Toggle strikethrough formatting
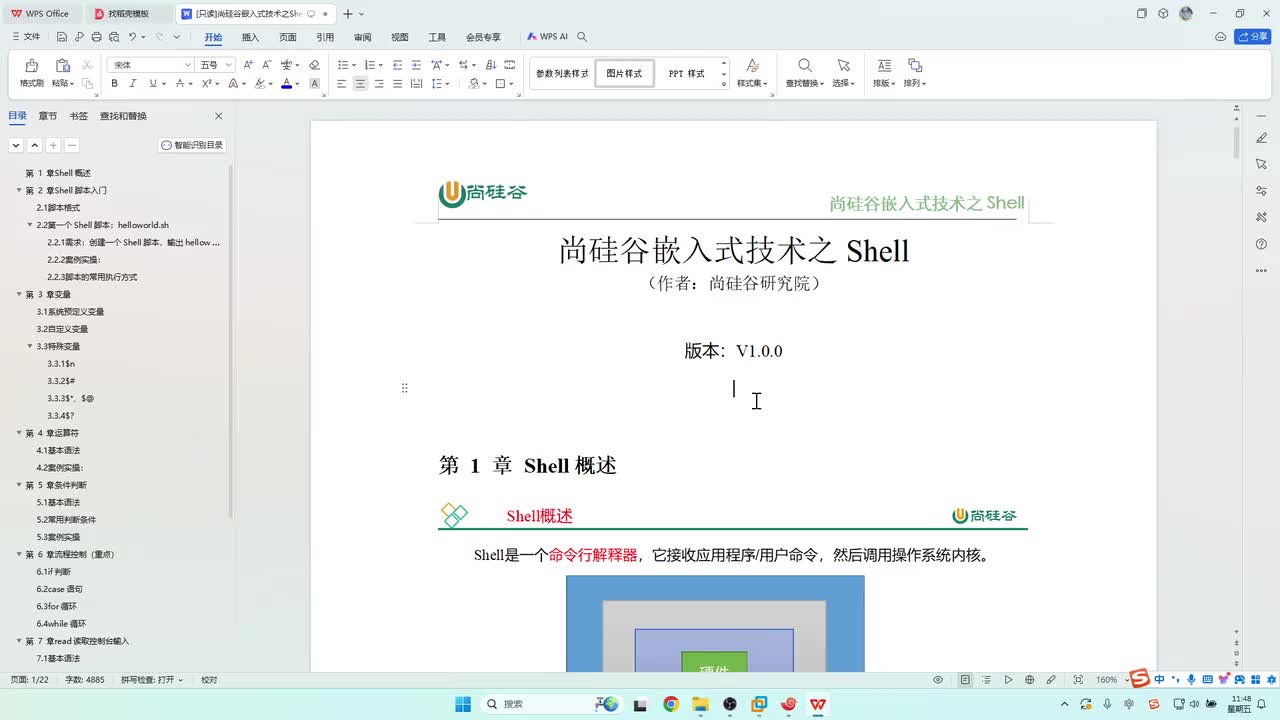The width and height of the screenshot is (1280, 720). tap(180, 84)
